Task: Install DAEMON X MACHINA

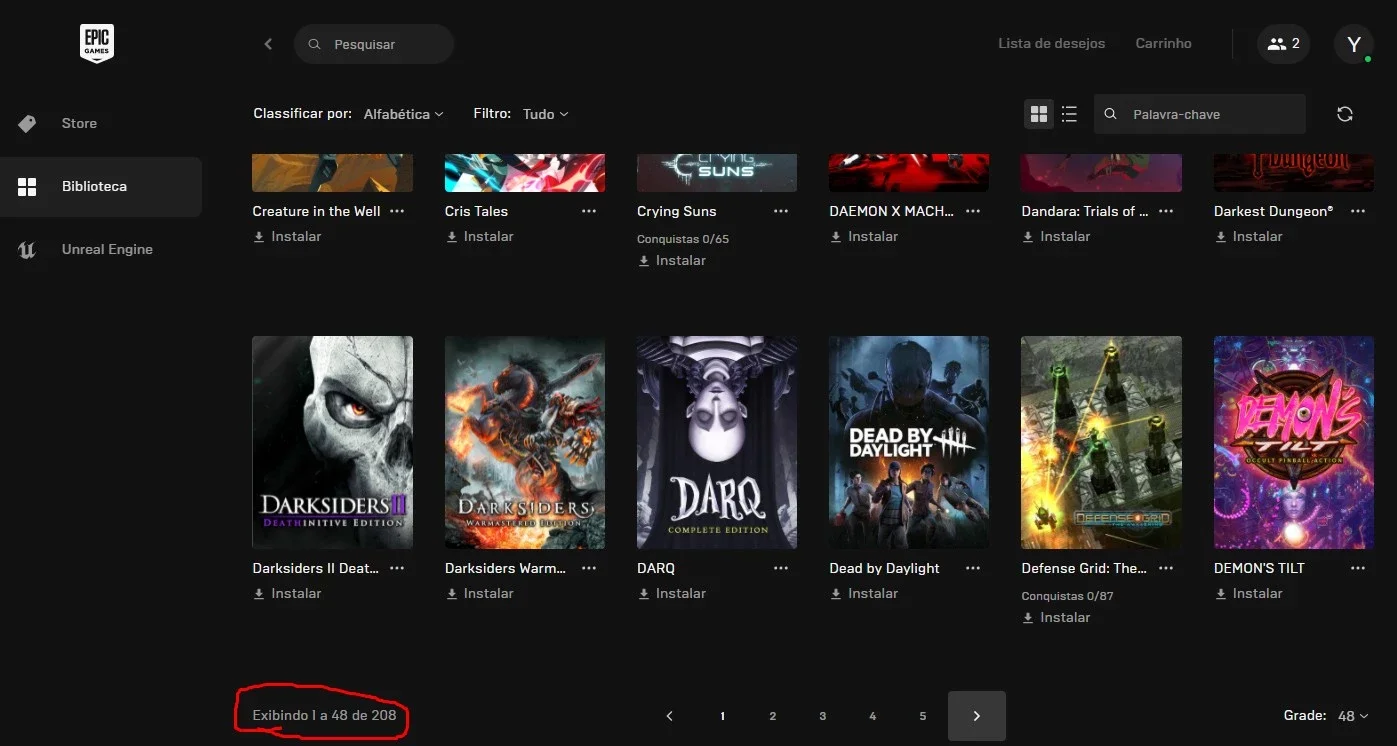Action: point(863,237)
